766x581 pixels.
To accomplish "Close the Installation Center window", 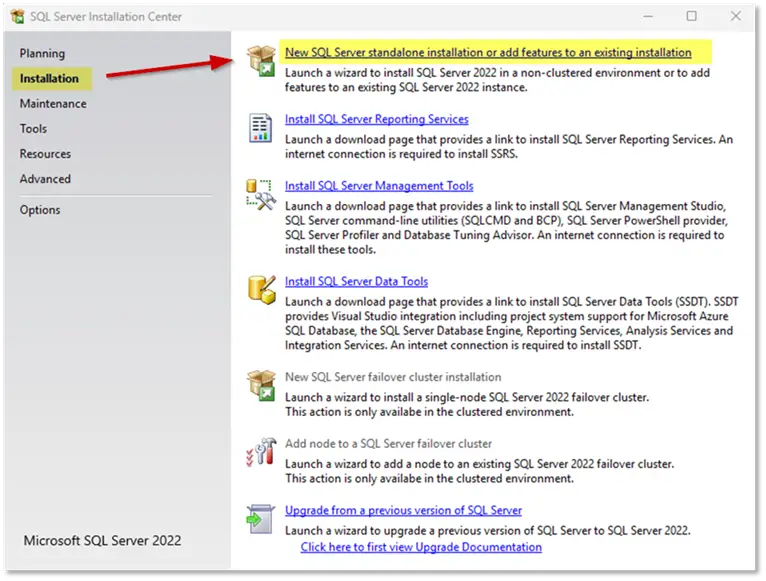I will [x=736, y=16].
